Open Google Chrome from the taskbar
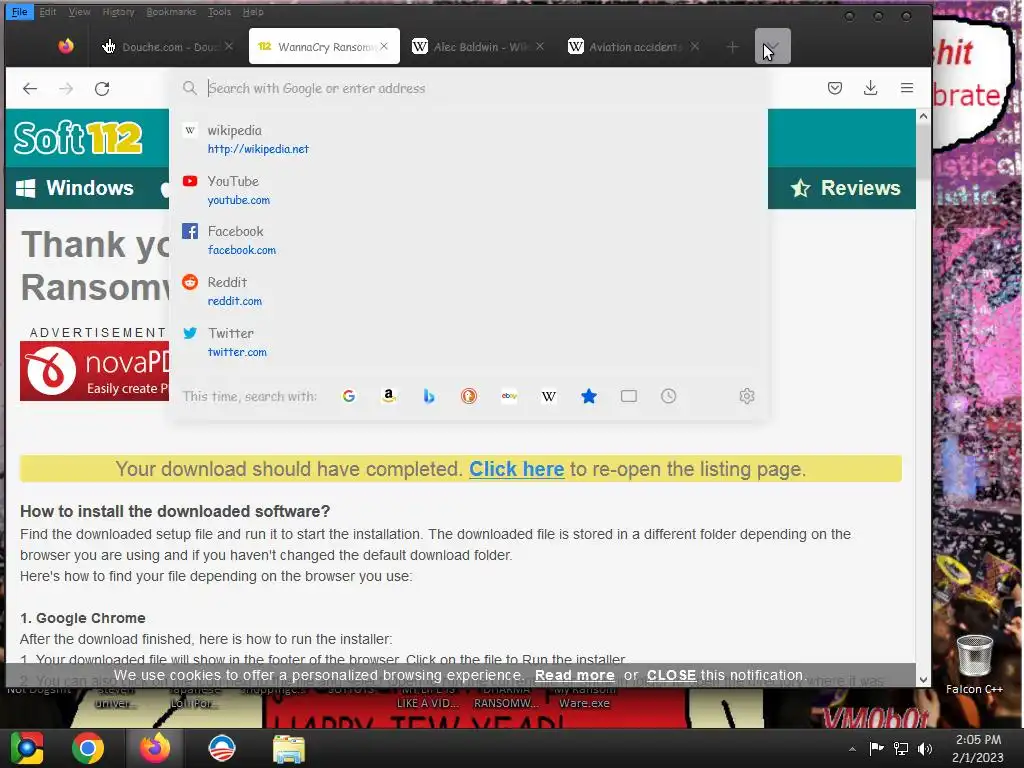The width and height of the screenshot is (1024, 768). (88, 748)
